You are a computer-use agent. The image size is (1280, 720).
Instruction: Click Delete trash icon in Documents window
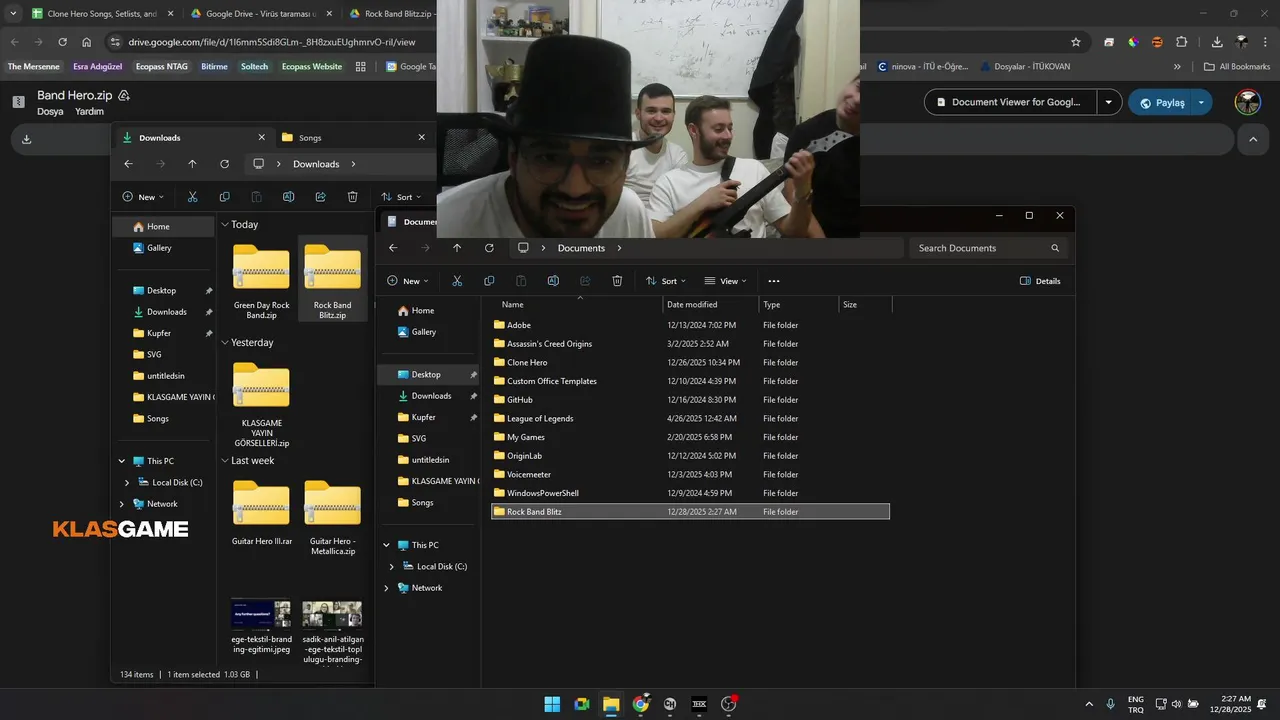617,281
